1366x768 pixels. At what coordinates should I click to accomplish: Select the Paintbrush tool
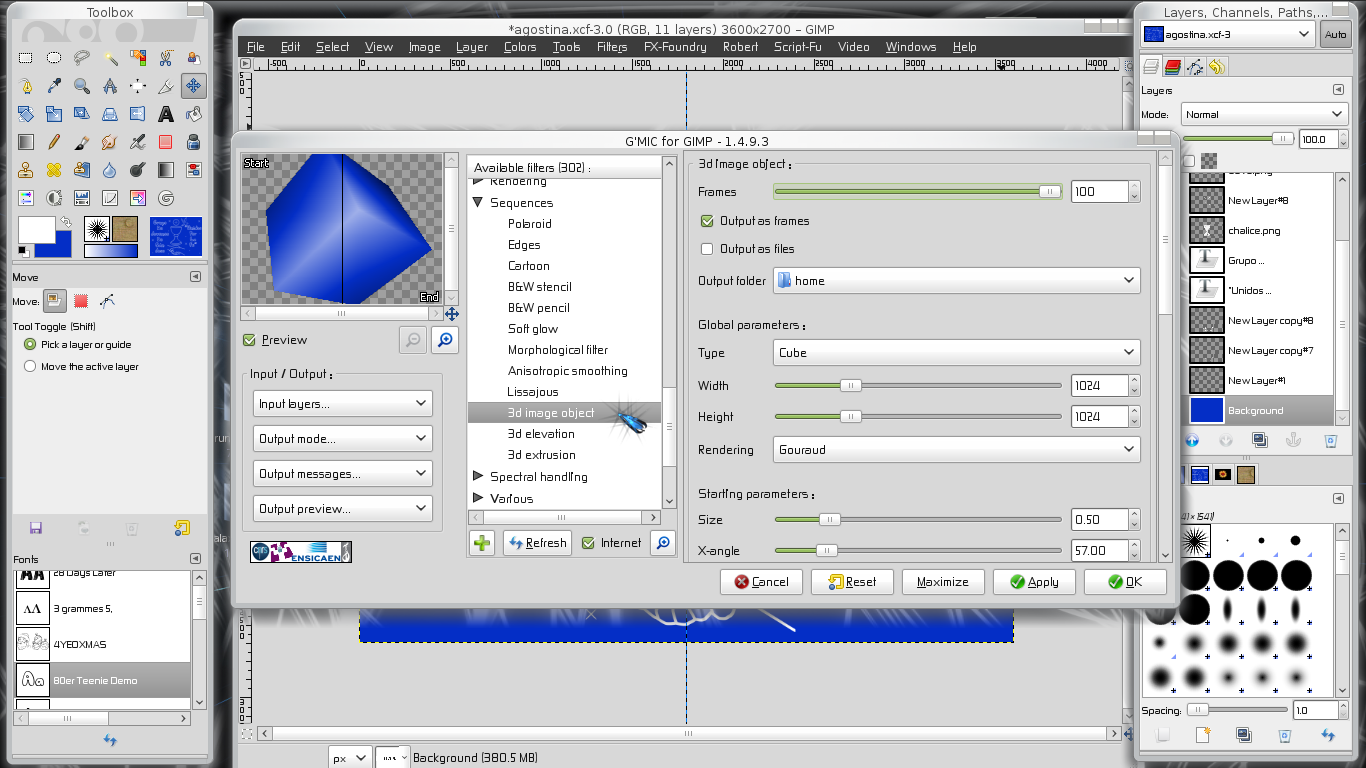(82, 142)
